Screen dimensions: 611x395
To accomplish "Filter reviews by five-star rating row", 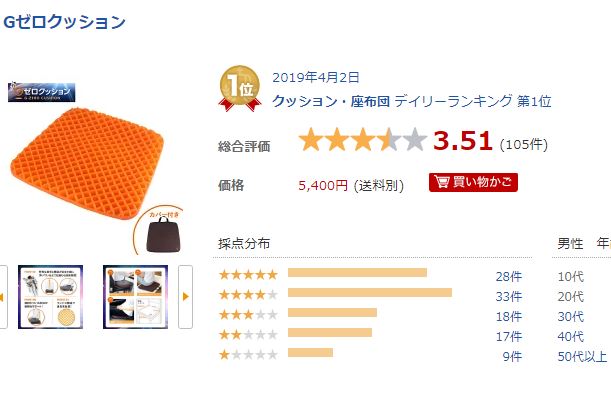I will (370, 275).
